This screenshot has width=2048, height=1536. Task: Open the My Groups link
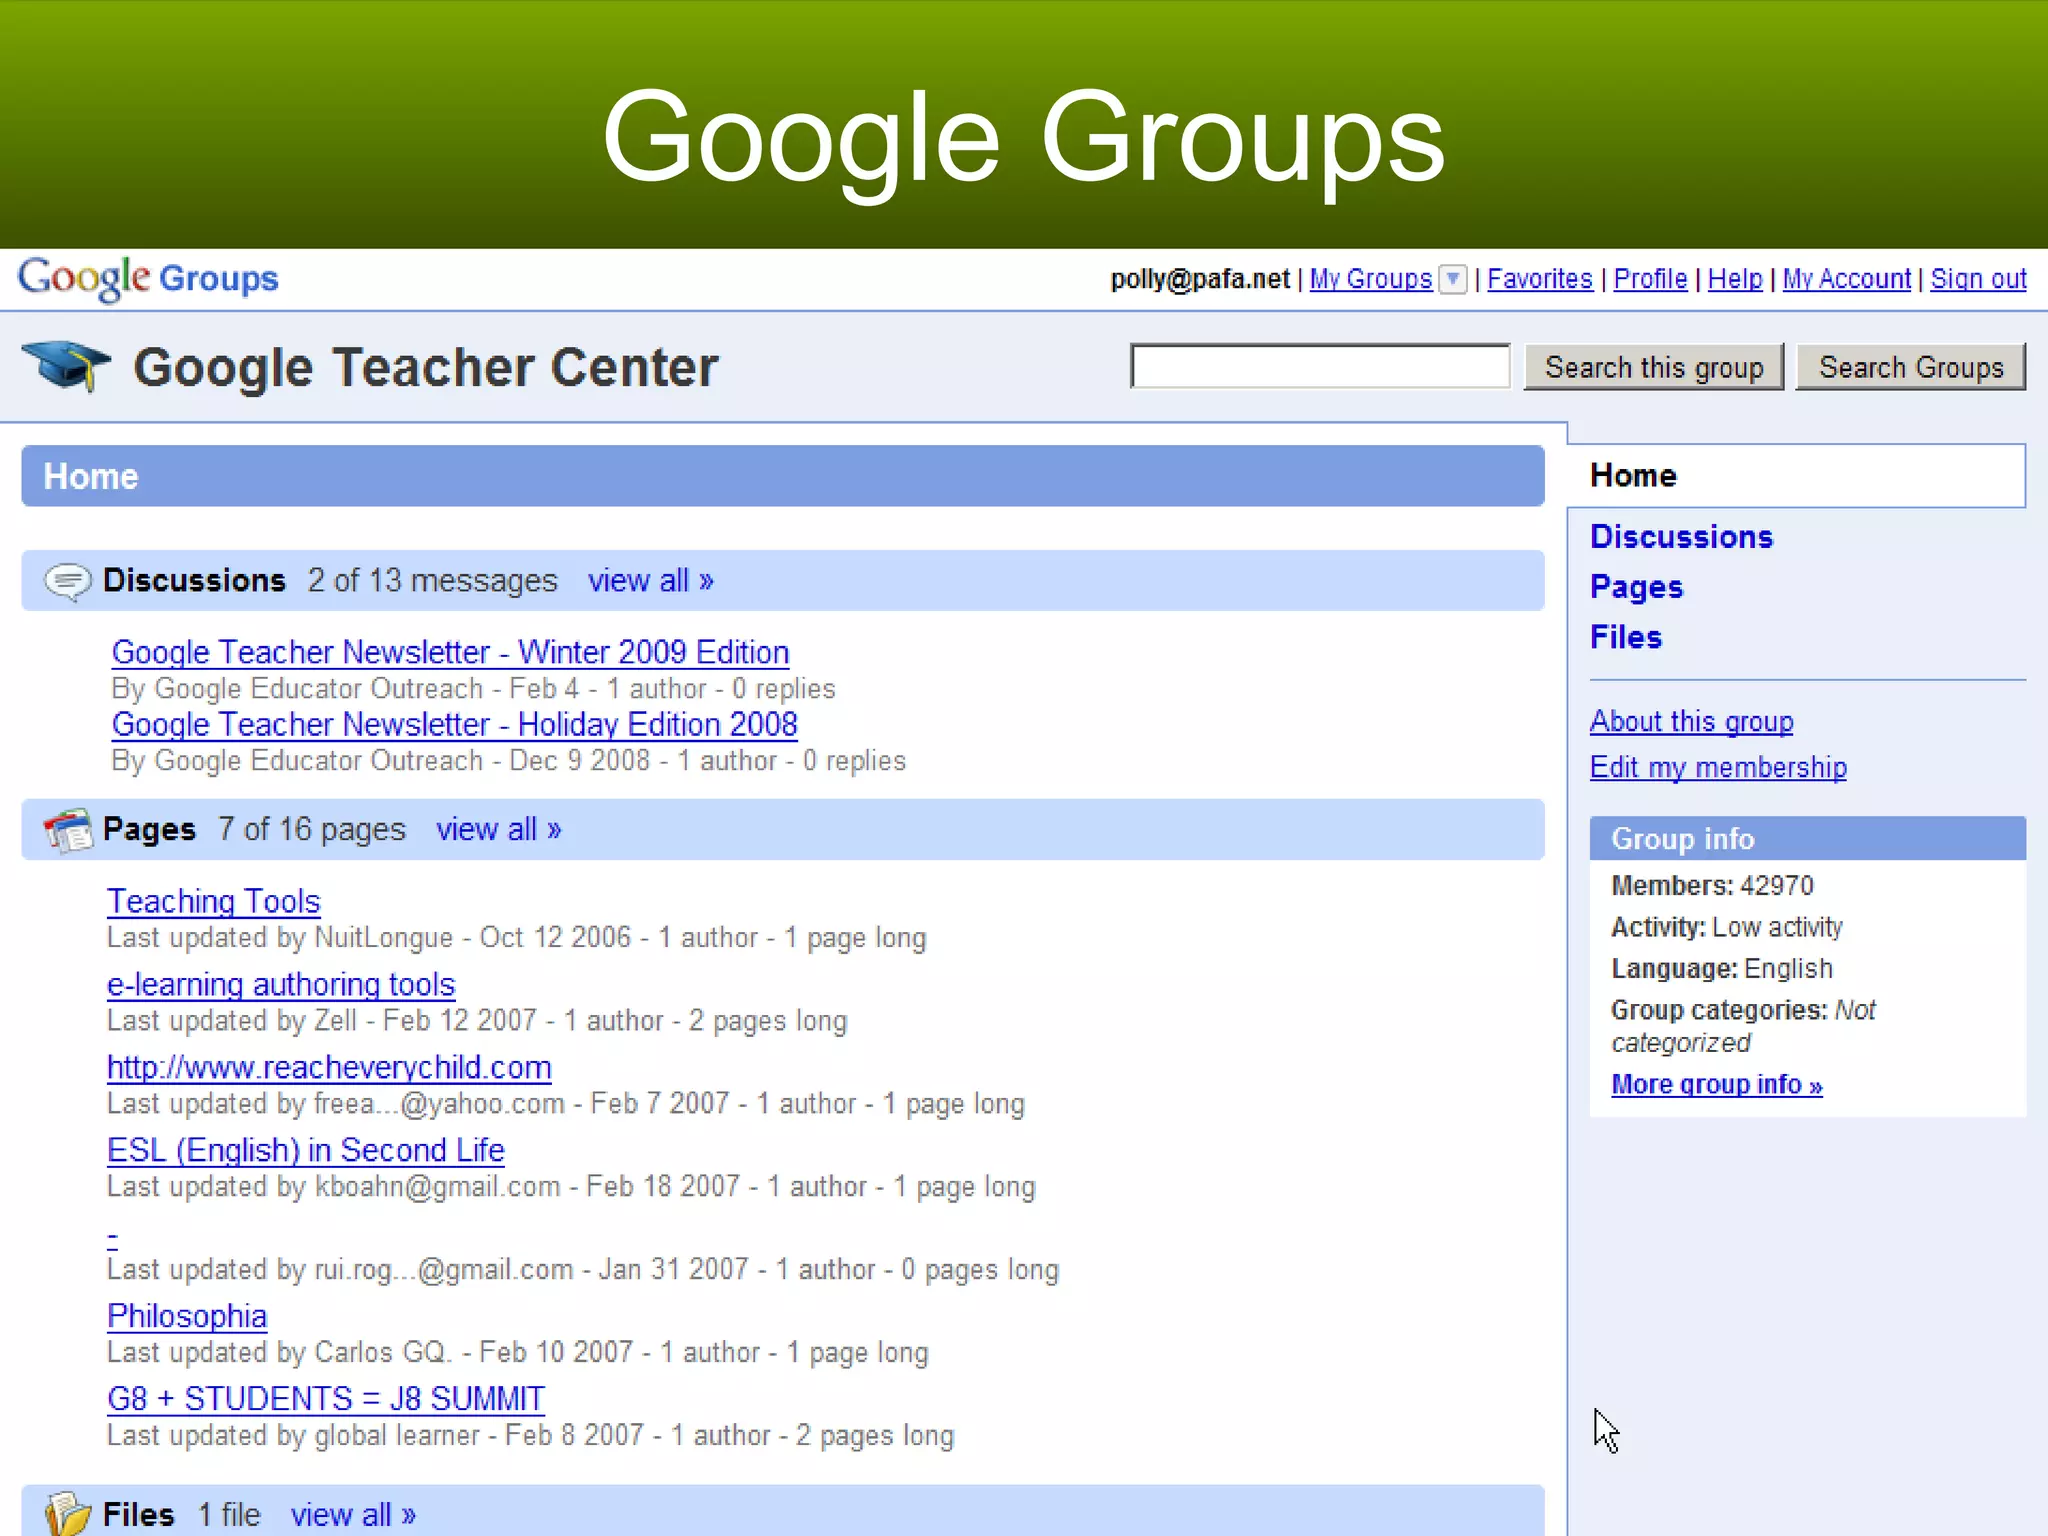[1371, 279]
